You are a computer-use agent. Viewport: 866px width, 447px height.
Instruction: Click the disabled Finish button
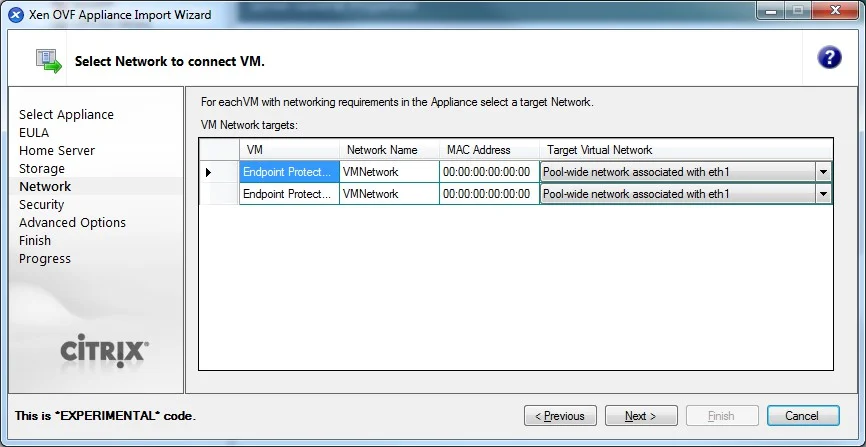click(x=722, y=416)
